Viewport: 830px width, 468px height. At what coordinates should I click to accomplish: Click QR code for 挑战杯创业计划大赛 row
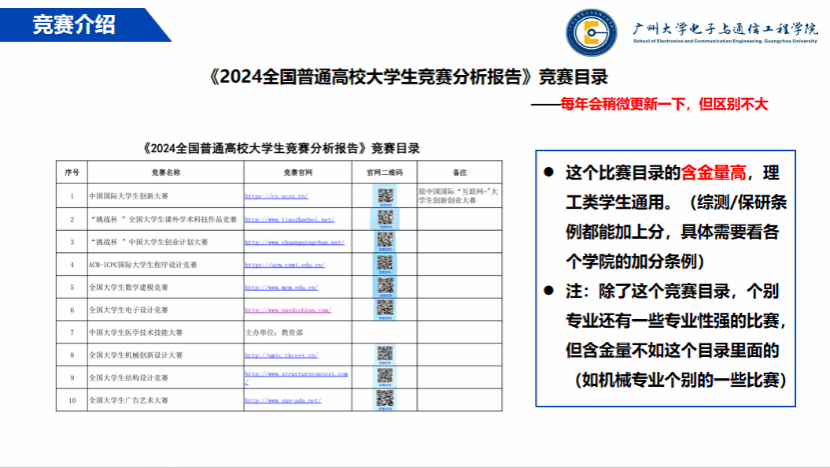pyautogui.click(x=385, y=242)
